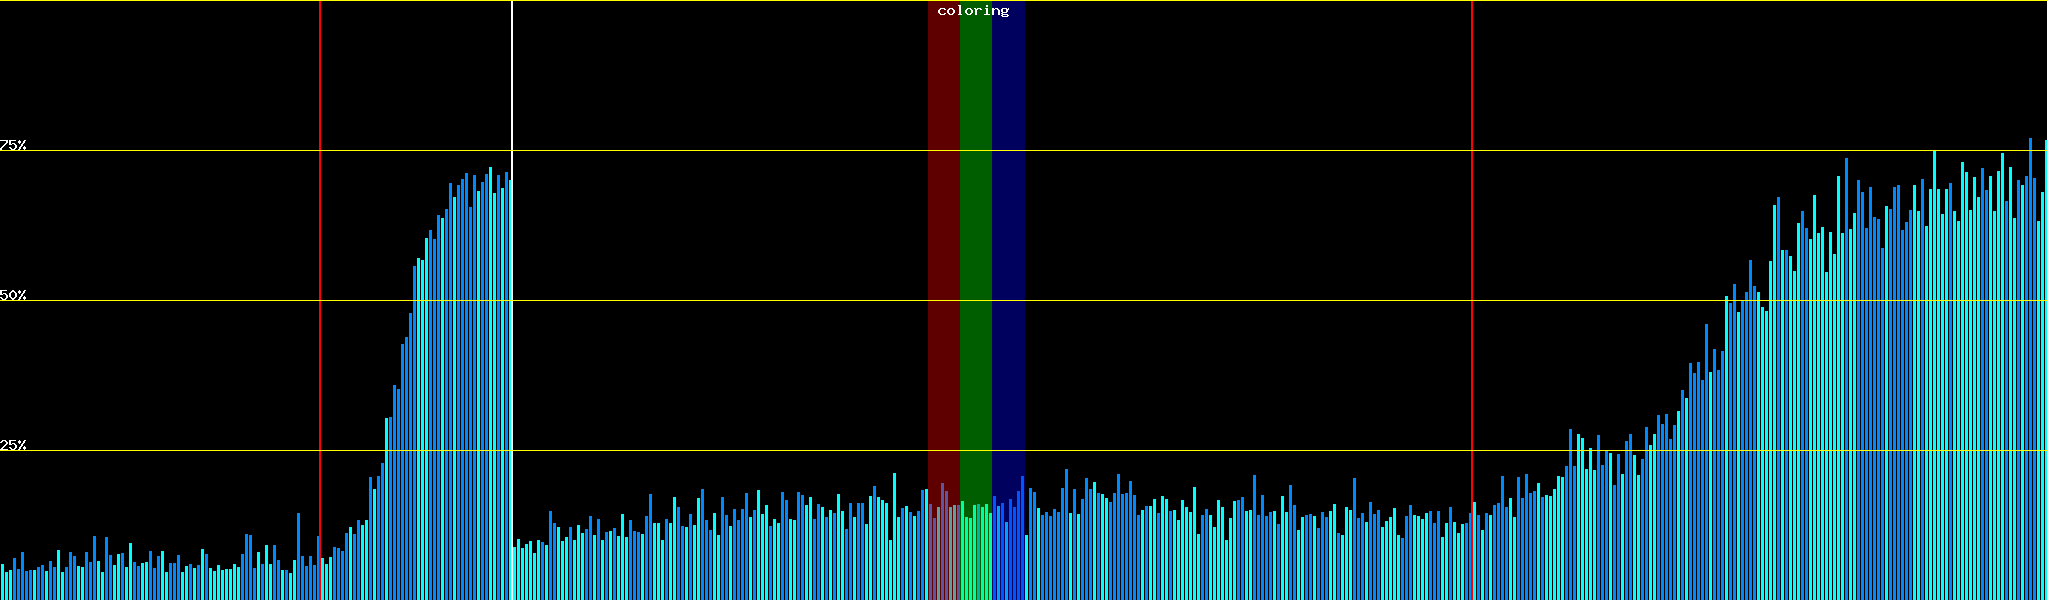
Task: Click the 75% axis label
Action: (13, 145)
